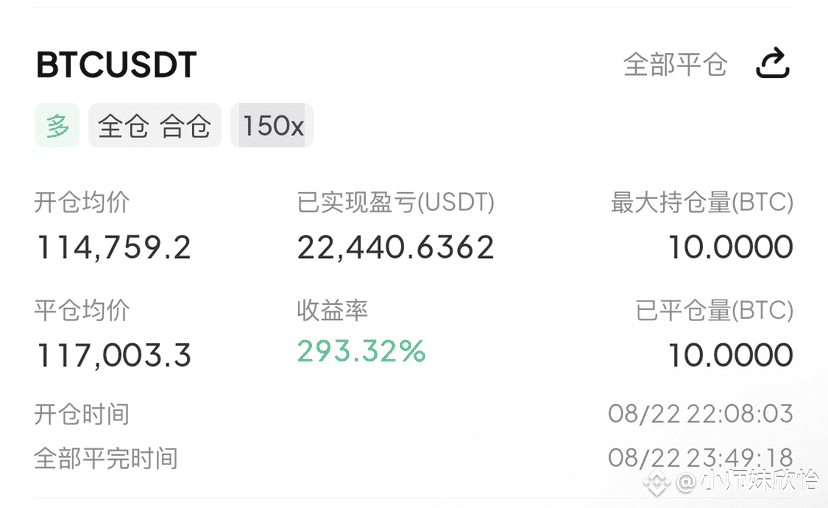Screen dimensions: 828x508
Task: Tap the max position value under 最大持仓量
Action: pos(731,247)
